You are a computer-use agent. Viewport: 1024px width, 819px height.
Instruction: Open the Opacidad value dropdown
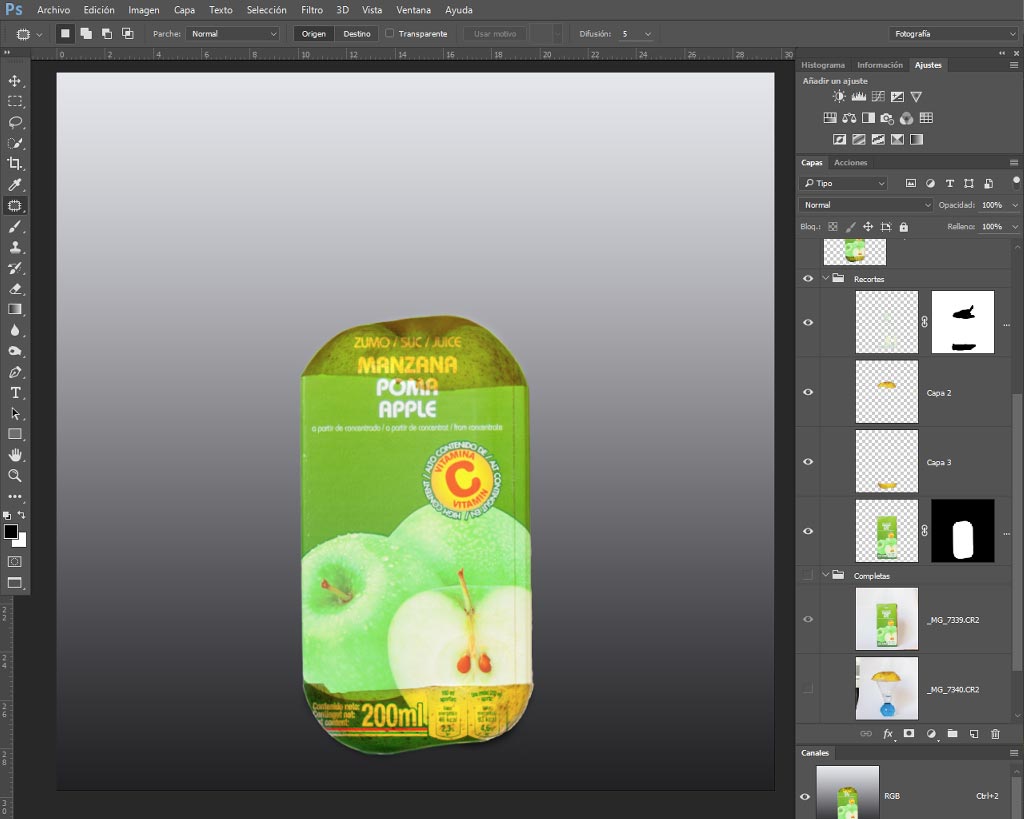pos(1015,205)
